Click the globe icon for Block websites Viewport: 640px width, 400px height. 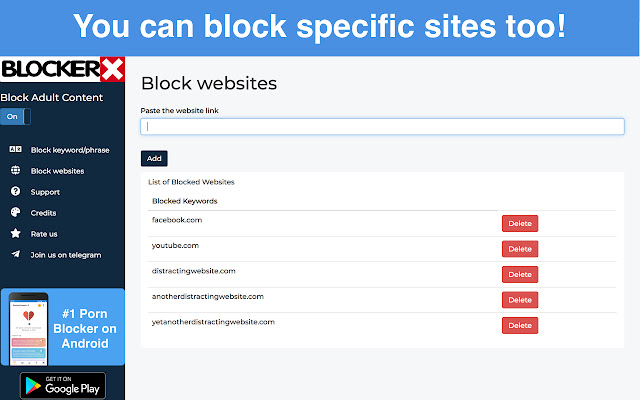point(15,171)
